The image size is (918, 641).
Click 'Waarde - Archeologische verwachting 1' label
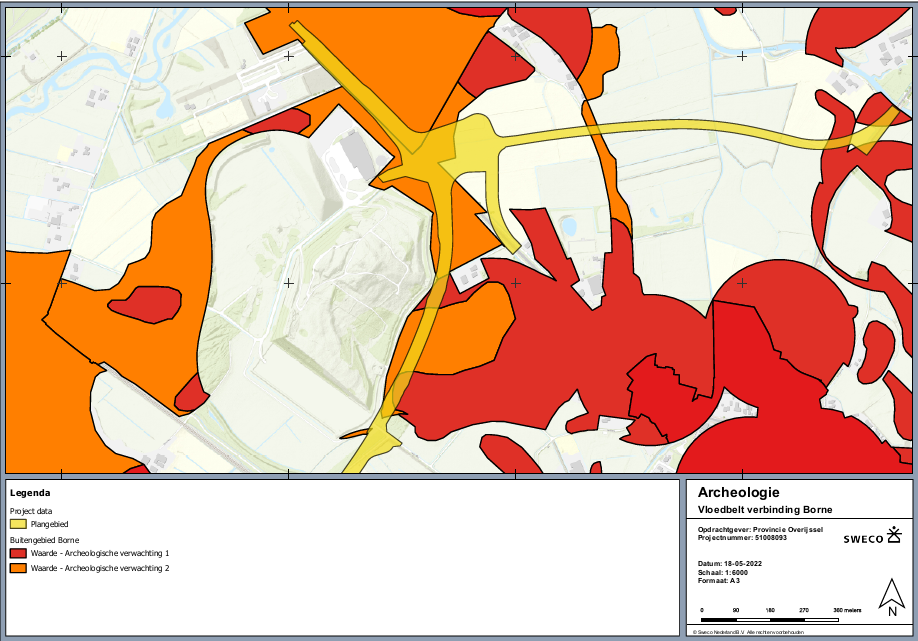click(x=100, y=553)
